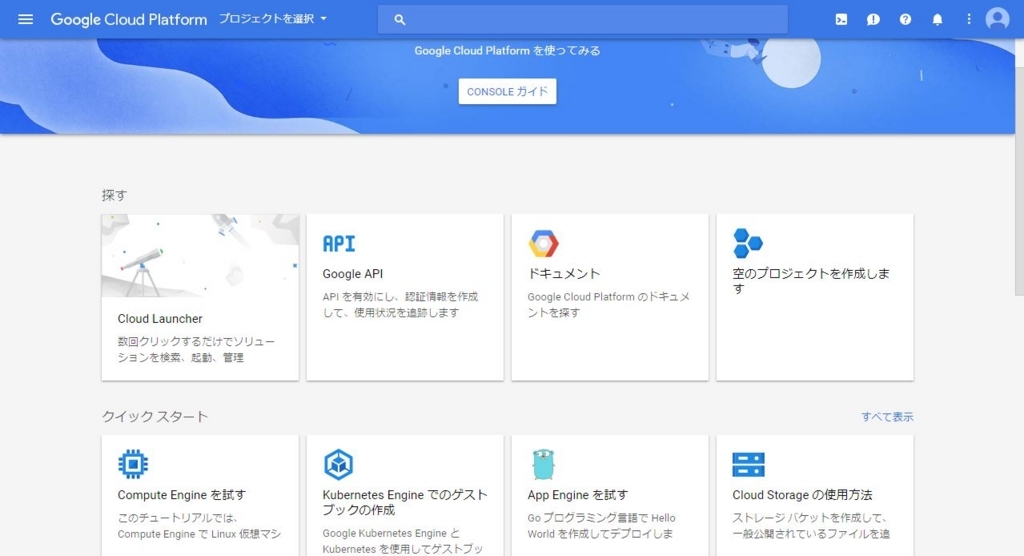Click the Cloud Storage server icon
This screenshot has height=556, width=1024.
pyautogui.click(x=748, y=465)
